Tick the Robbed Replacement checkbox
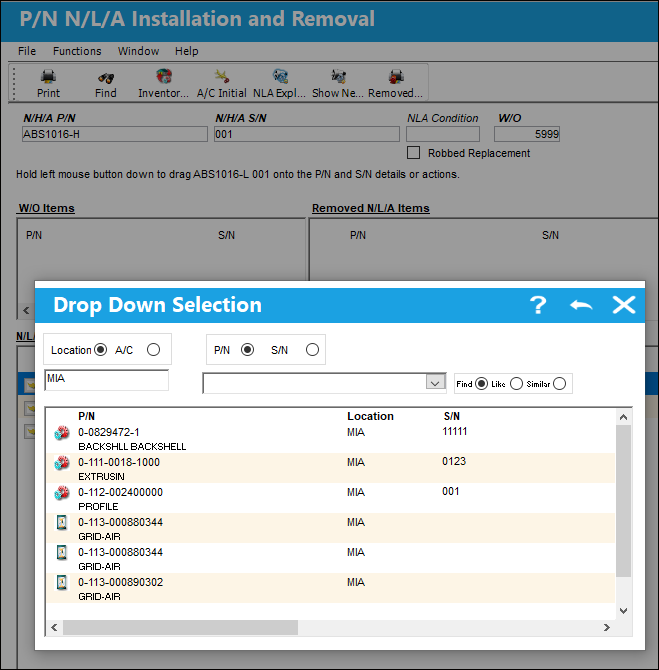The image size is (659, 670). pos(413,153)
